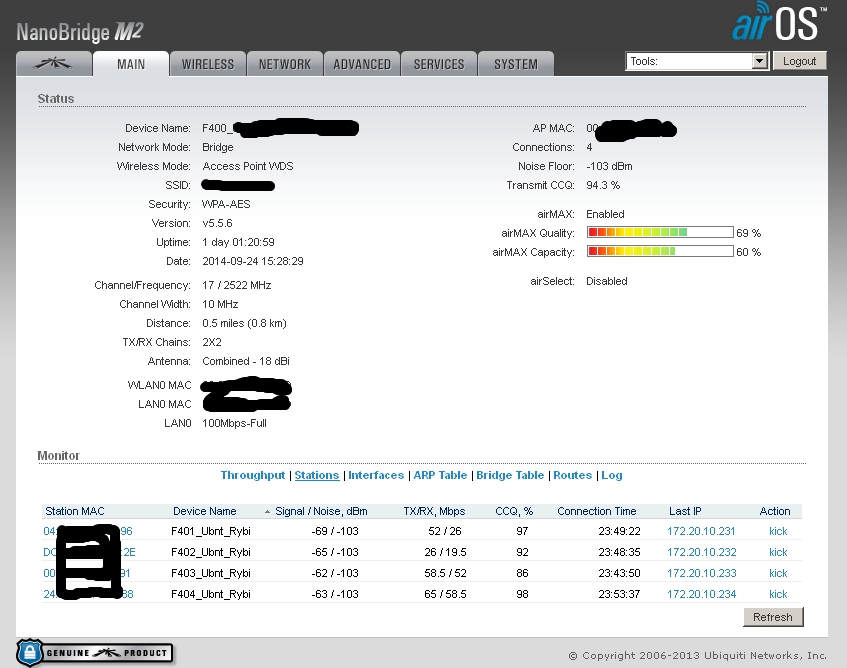Kick station F403_Ubnt_Rybi
The image size is (847, 668).
[778, 573]
